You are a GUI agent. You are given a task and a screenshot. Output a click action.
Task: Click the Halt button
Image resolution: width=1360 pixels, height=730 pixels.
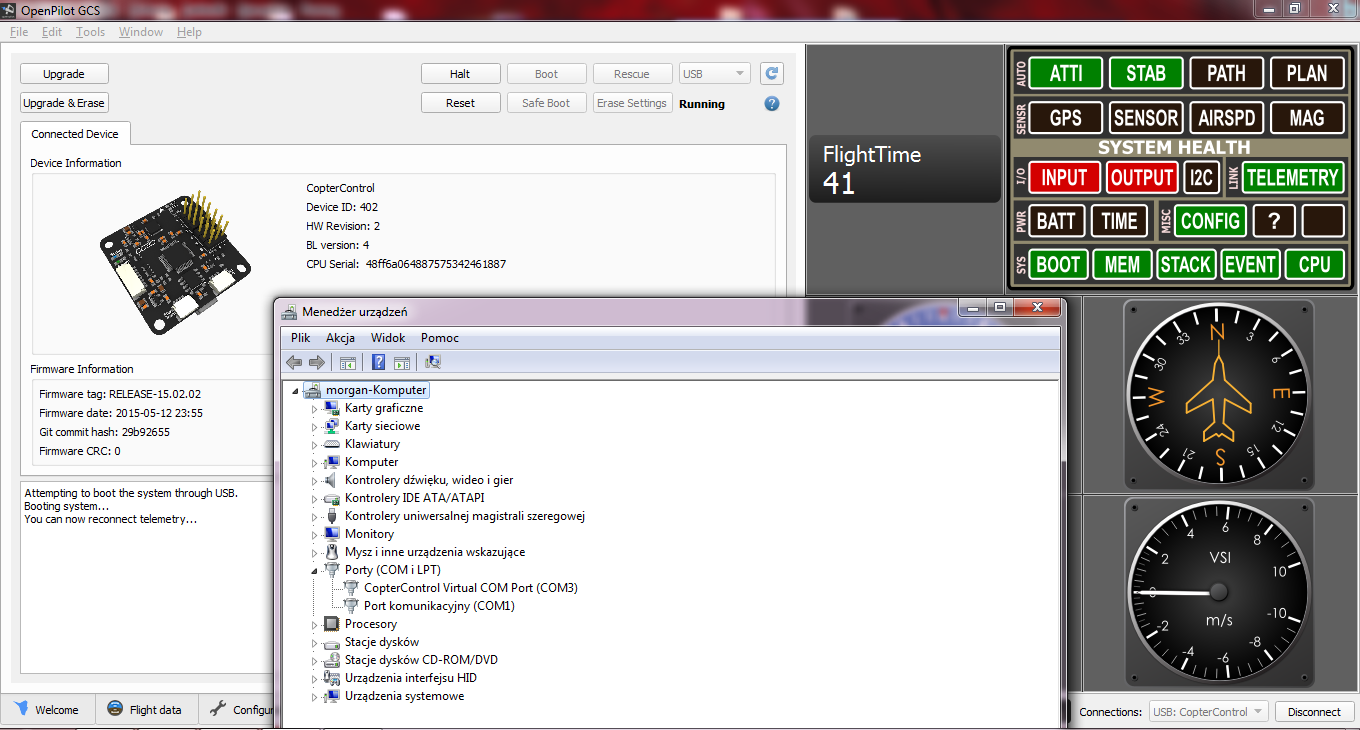point(460,74)
